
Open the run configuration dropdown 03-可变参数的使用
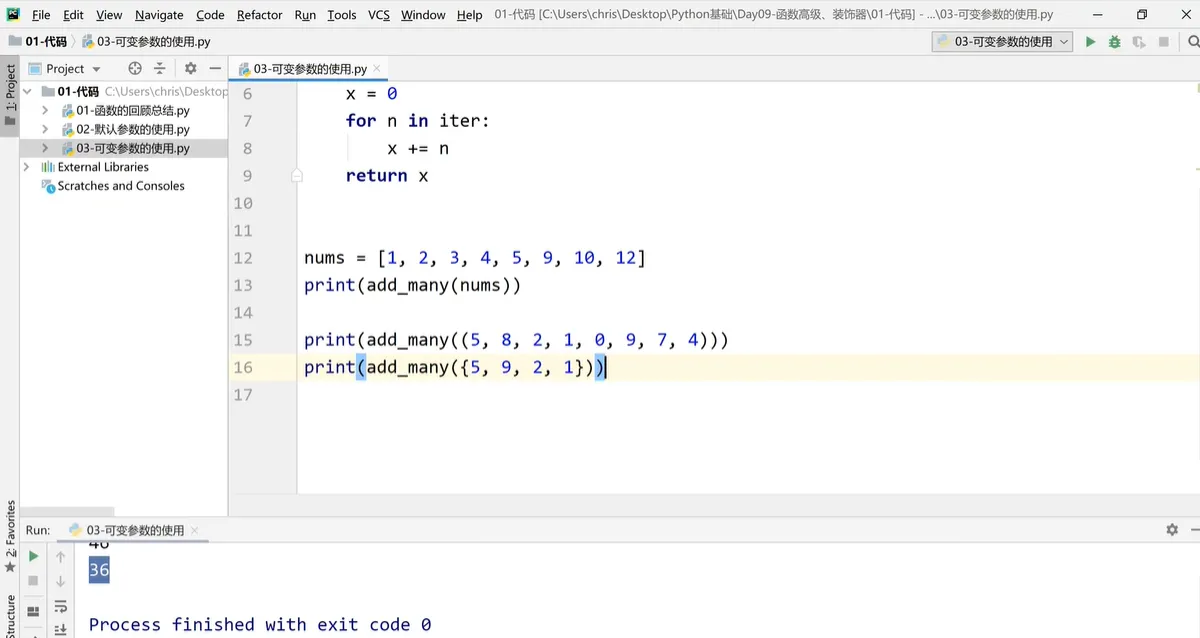pyautogui.click(x=1003, y=42)
